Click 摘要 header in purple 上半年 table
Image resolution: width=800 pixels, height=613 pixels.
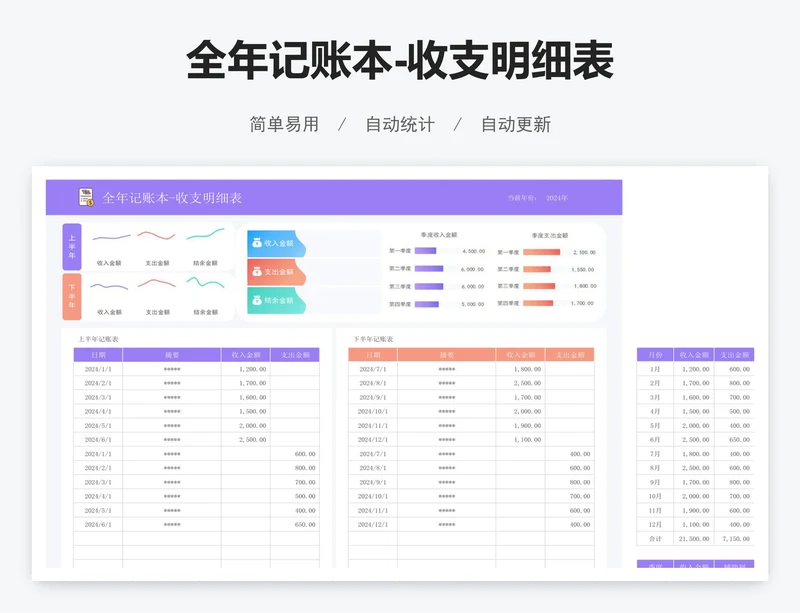172,355
